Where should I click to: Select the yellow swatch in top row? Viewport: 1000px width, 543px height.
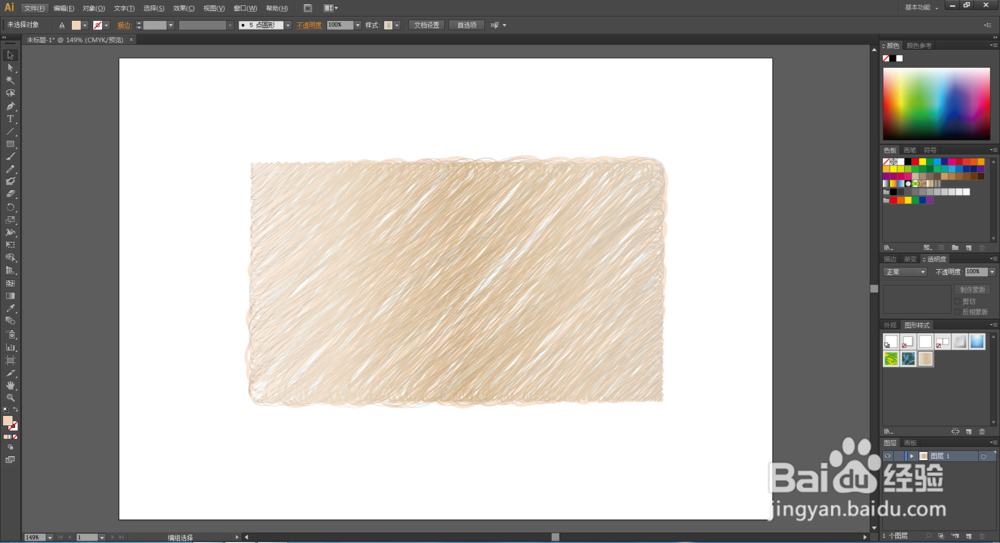point(922,162)
